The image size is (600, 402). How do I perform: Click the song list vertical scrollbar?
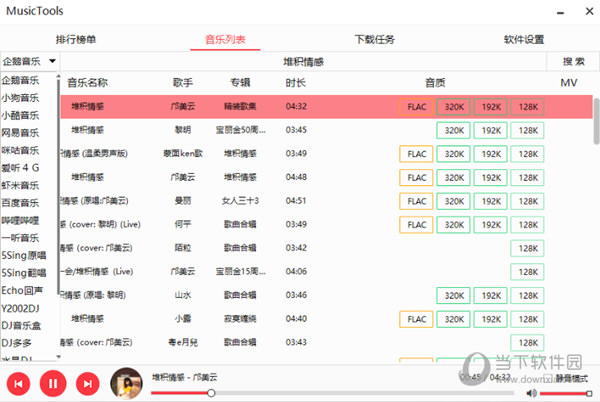coord(596,121)
